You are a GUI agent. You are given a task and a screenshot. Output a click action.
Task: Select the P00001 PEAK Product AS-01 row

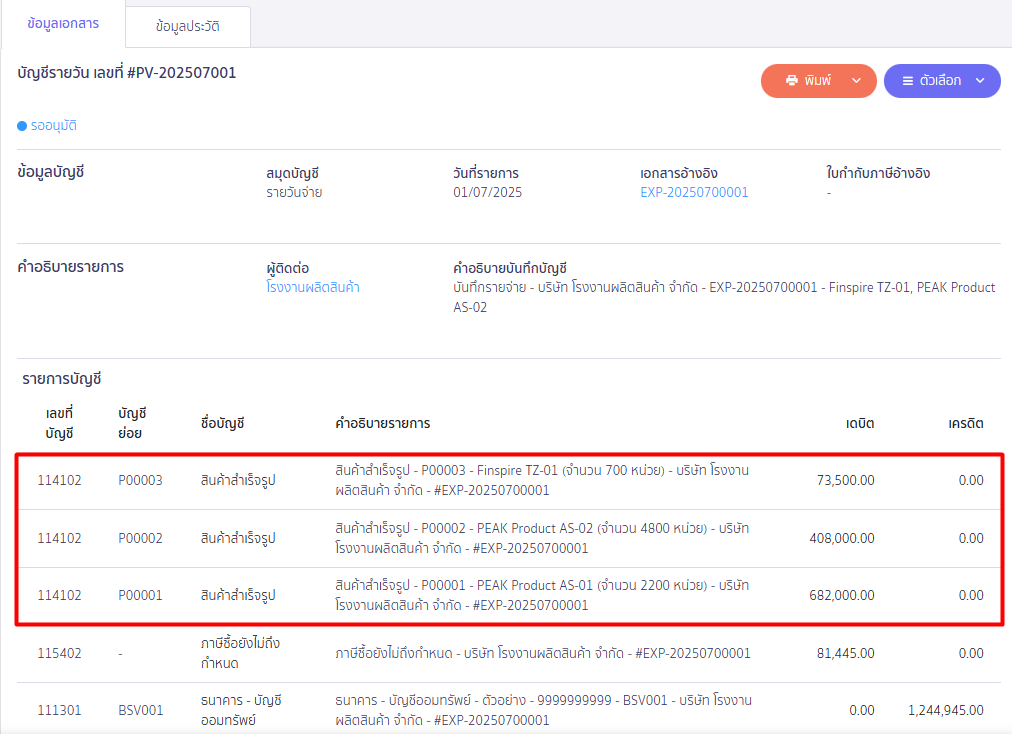coord(508,595)
